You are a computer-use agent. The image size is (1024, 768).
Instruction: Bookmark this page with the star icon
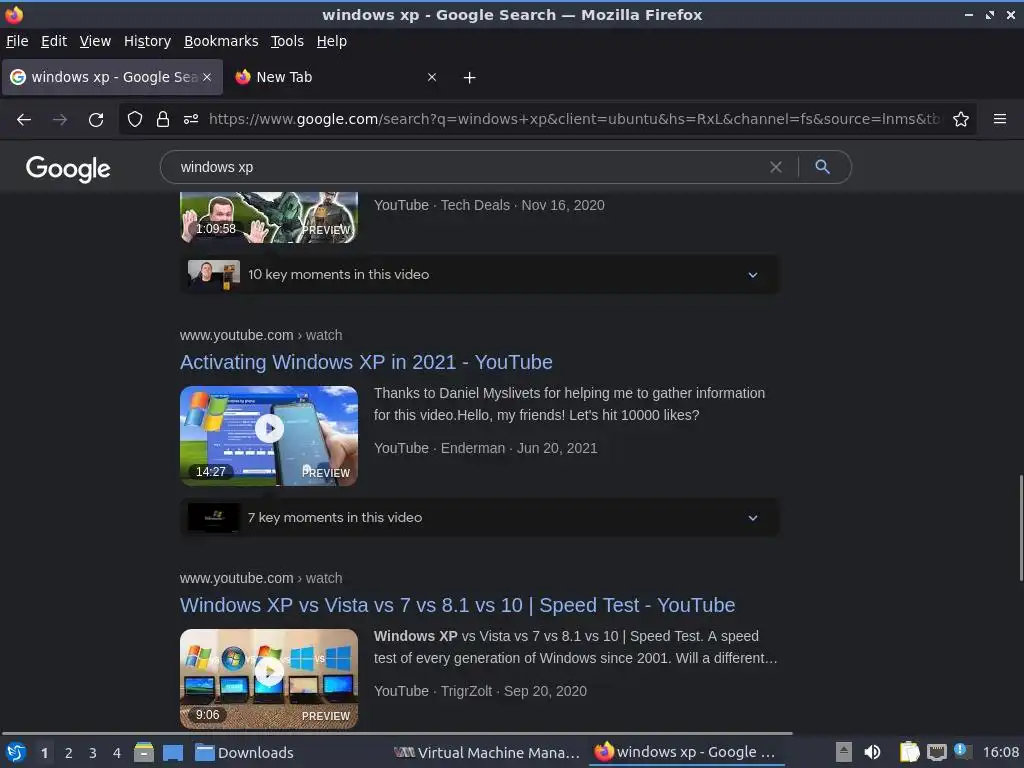[961, 120]
